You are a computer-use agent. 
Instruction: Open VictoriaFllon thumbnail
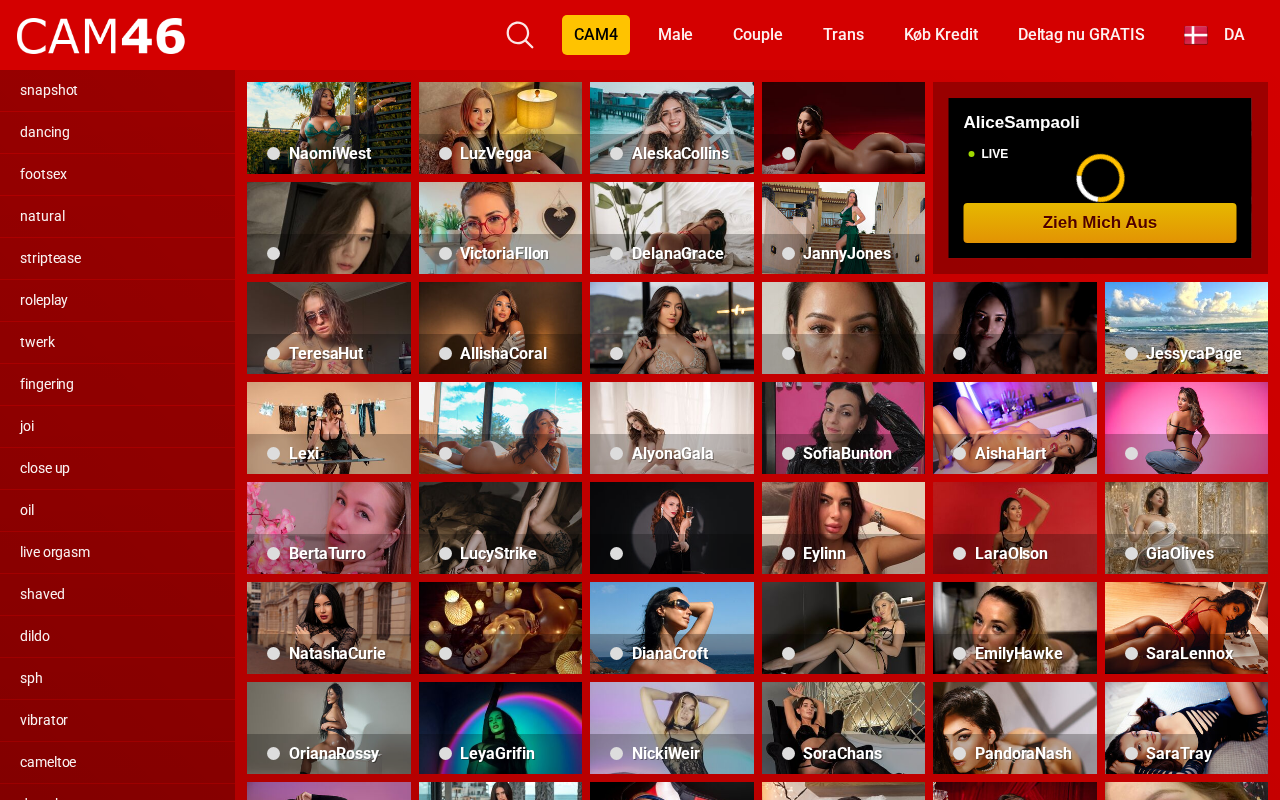(500, 228)
